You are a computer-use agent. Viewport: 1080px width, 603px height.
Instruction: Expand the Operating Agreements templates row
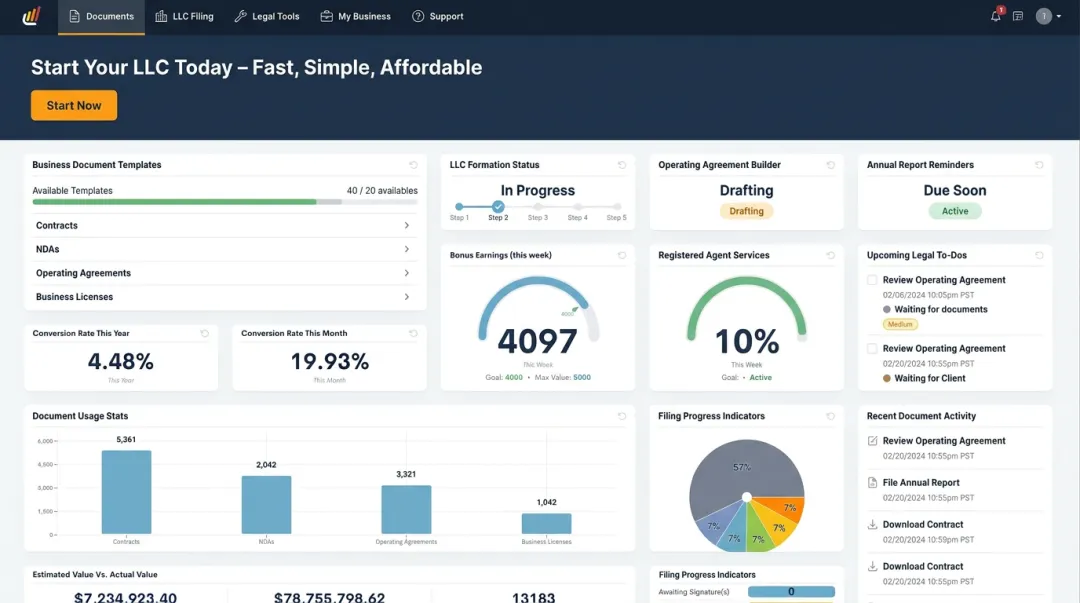tap(225, 273)
